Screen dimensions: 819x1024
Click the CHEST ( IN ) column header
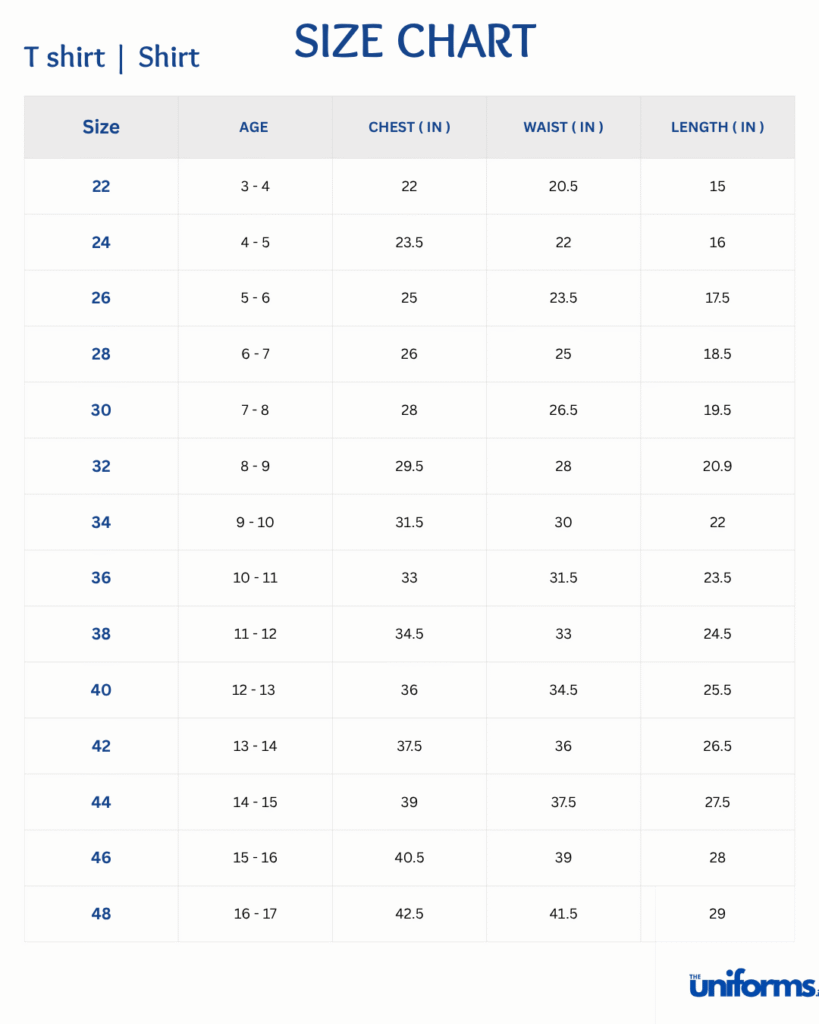coord(409,127)
